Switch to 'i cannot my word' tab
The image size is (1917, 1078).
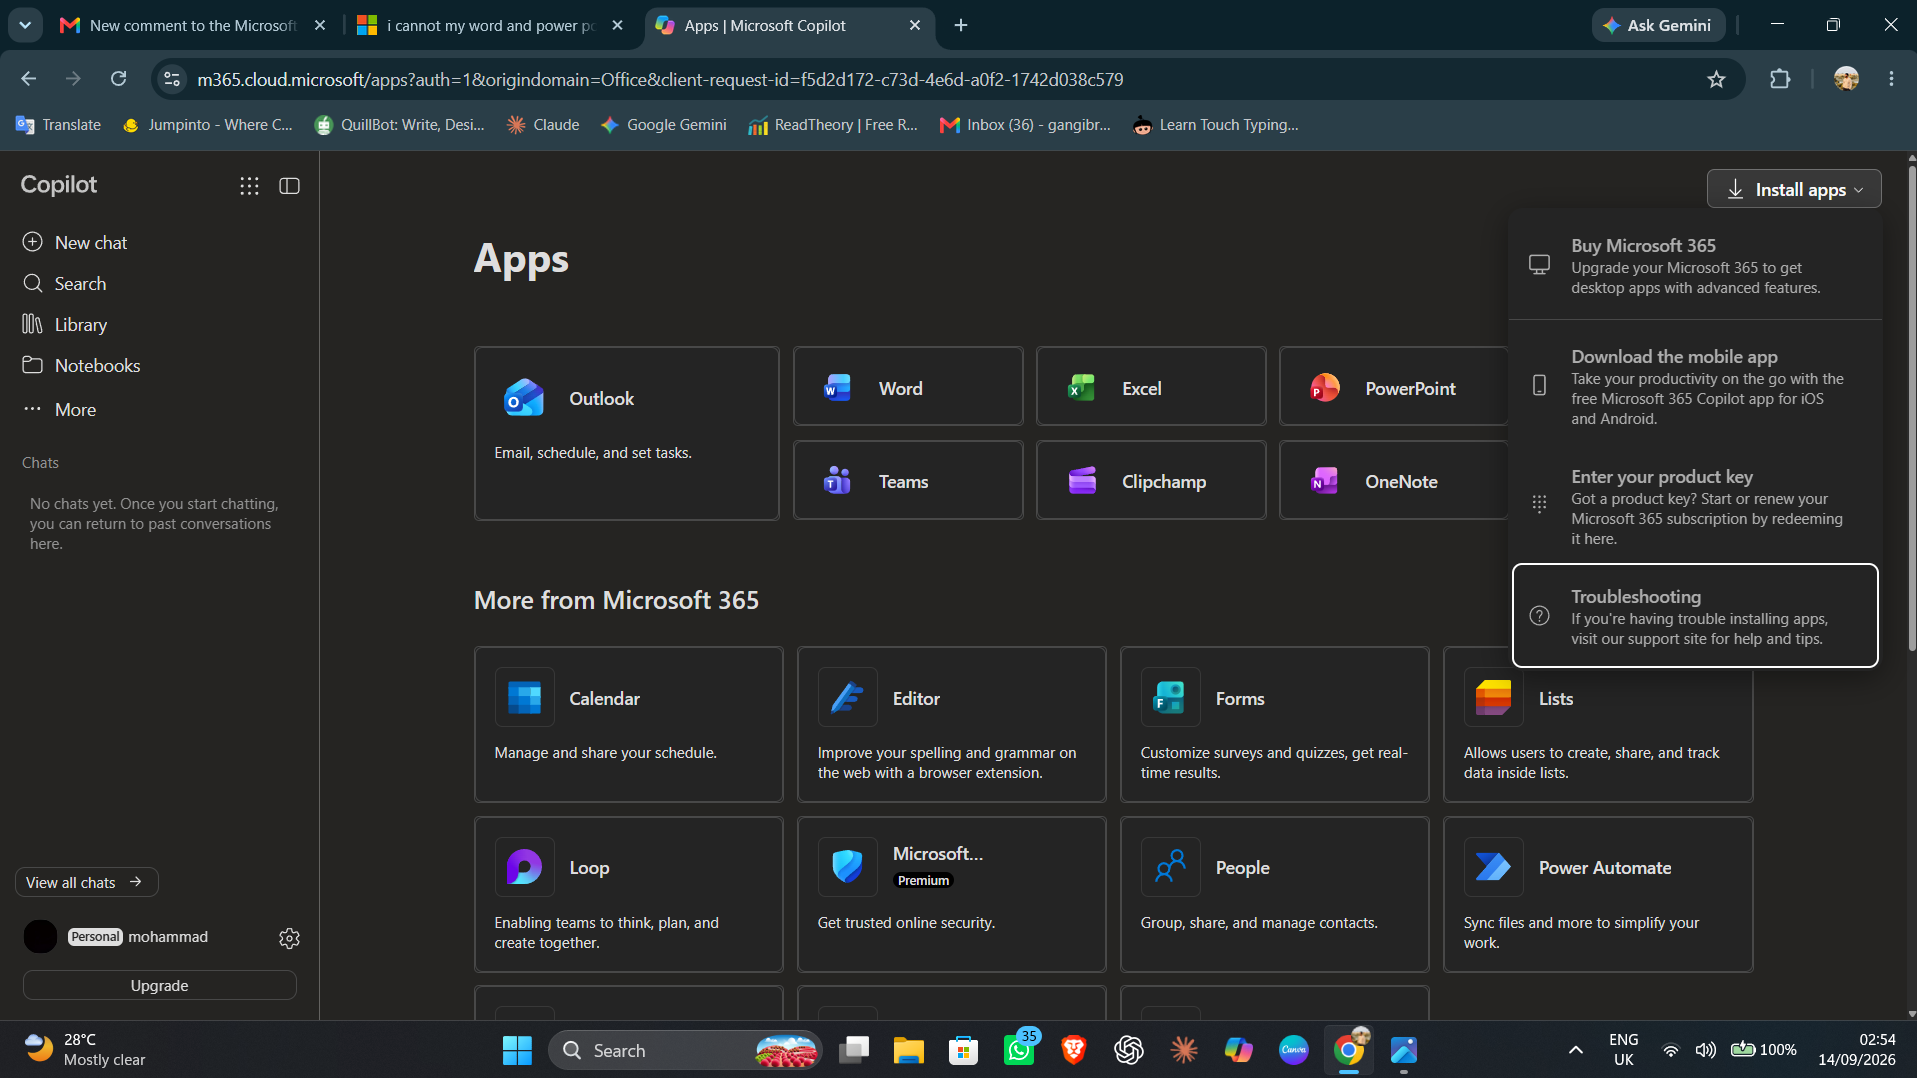pos(490,25)
